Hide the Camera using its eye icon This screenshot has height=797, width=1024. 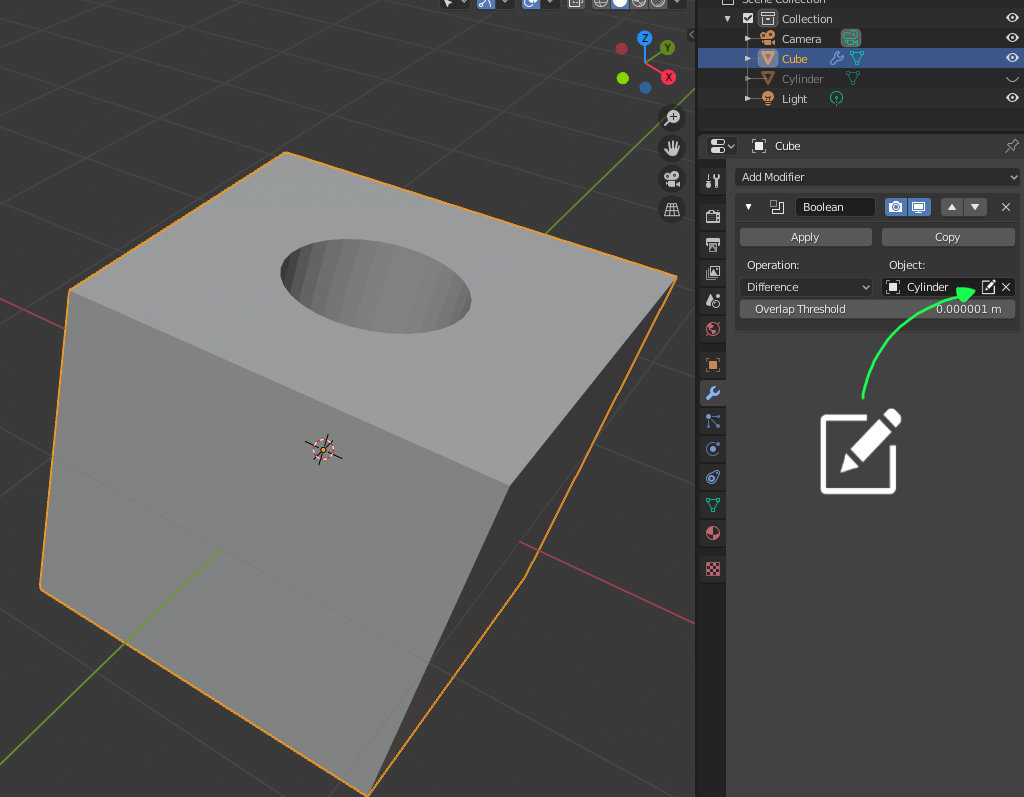click(1012, 39)
